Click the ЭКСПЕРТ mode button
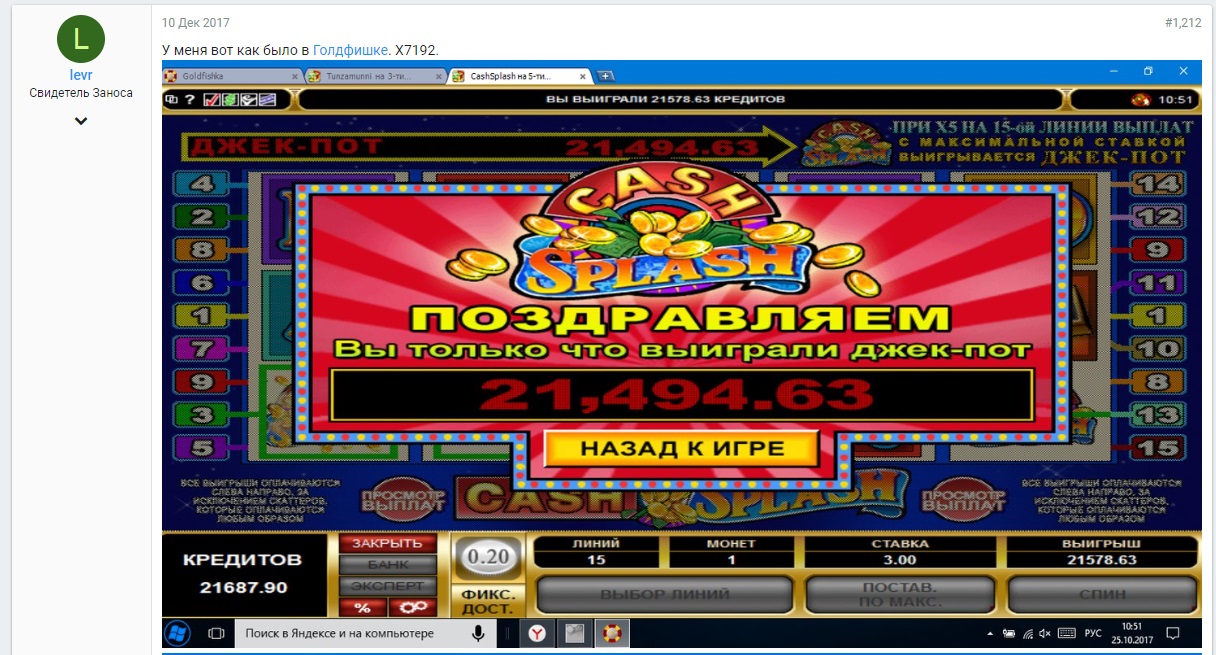Viewport: 1216px width, 655px height. coord(388,586)
